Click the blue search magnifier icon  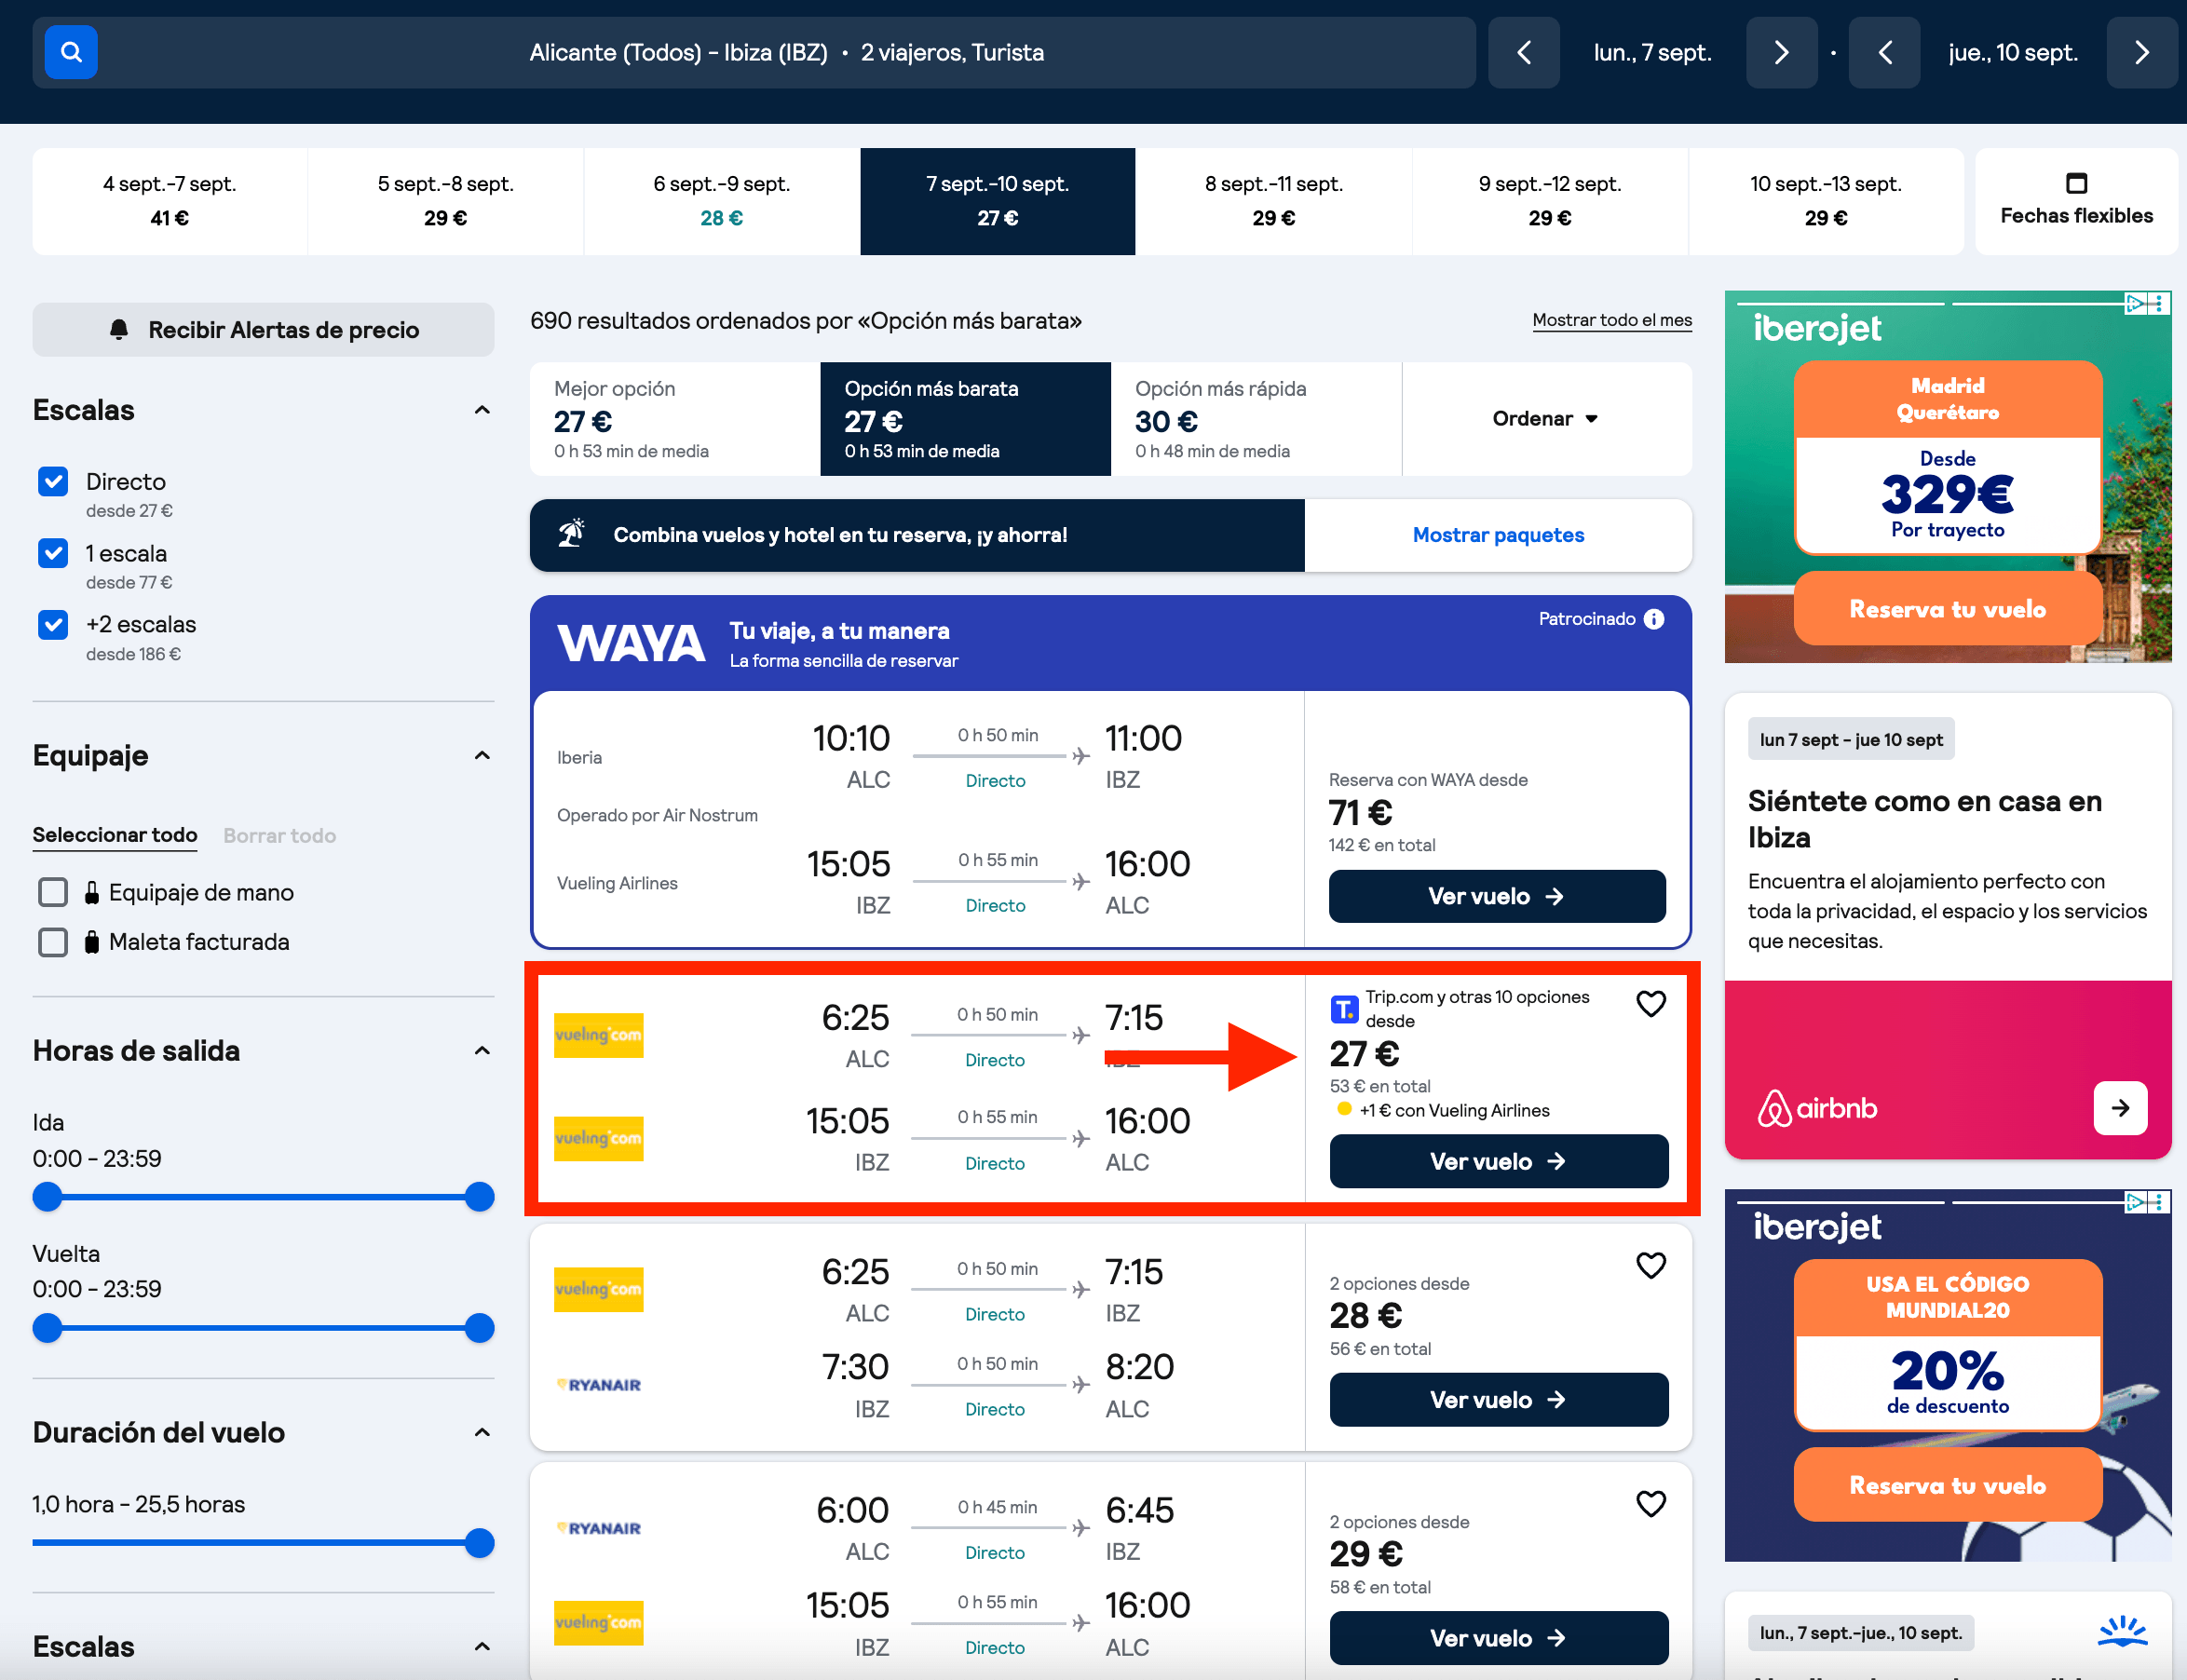[x=71, y=52]
